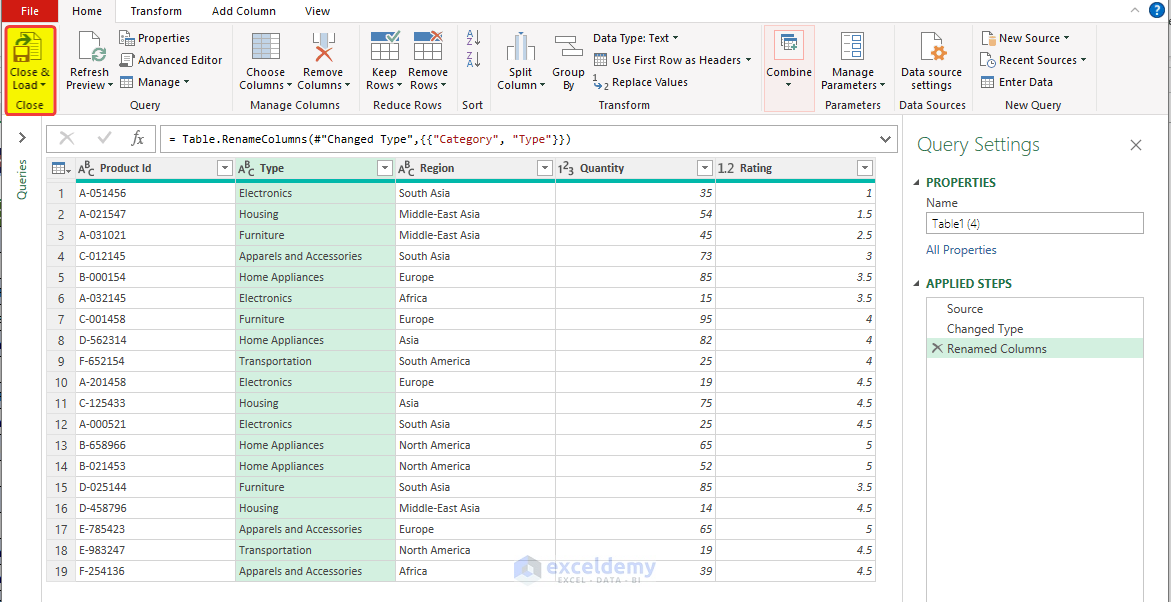Click the Group By icon
The width and height of the screenshot is (1171, 602).
[x=568, y=48]
